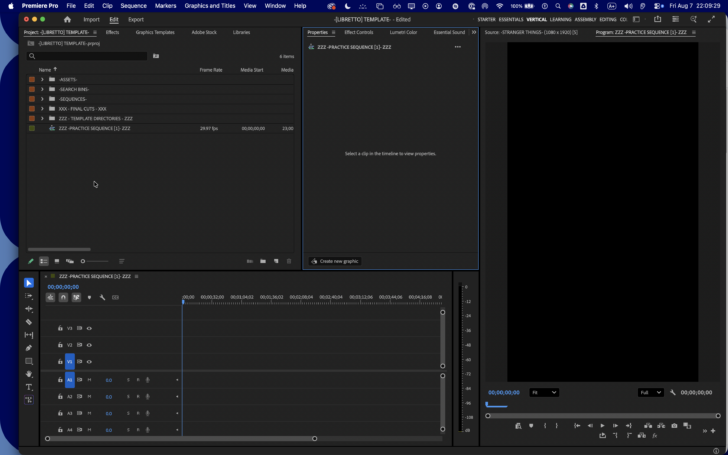Select the Ripple Edit tool
The height and width of the screenshot is (455, 728).
click(29, 309)
